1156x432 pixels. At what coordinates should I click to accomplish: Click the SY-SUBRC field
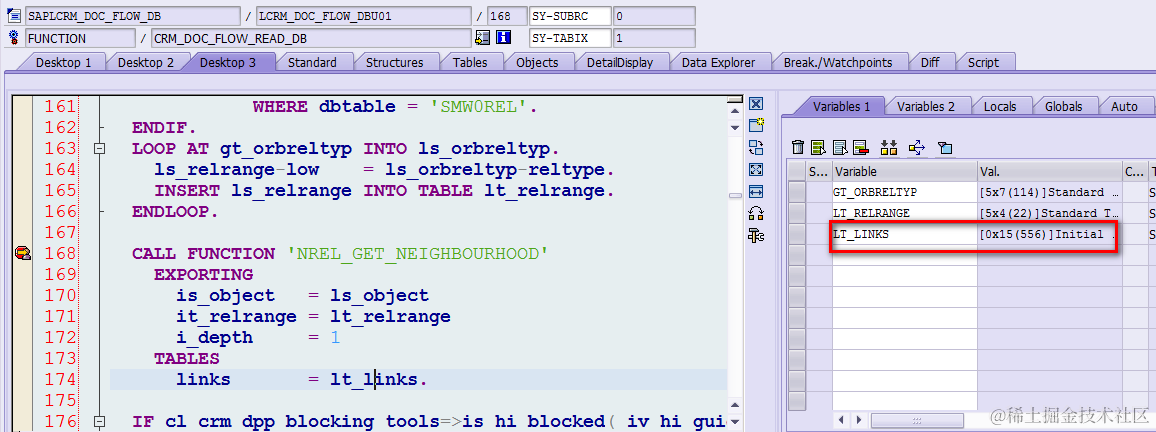click(570, 16)
